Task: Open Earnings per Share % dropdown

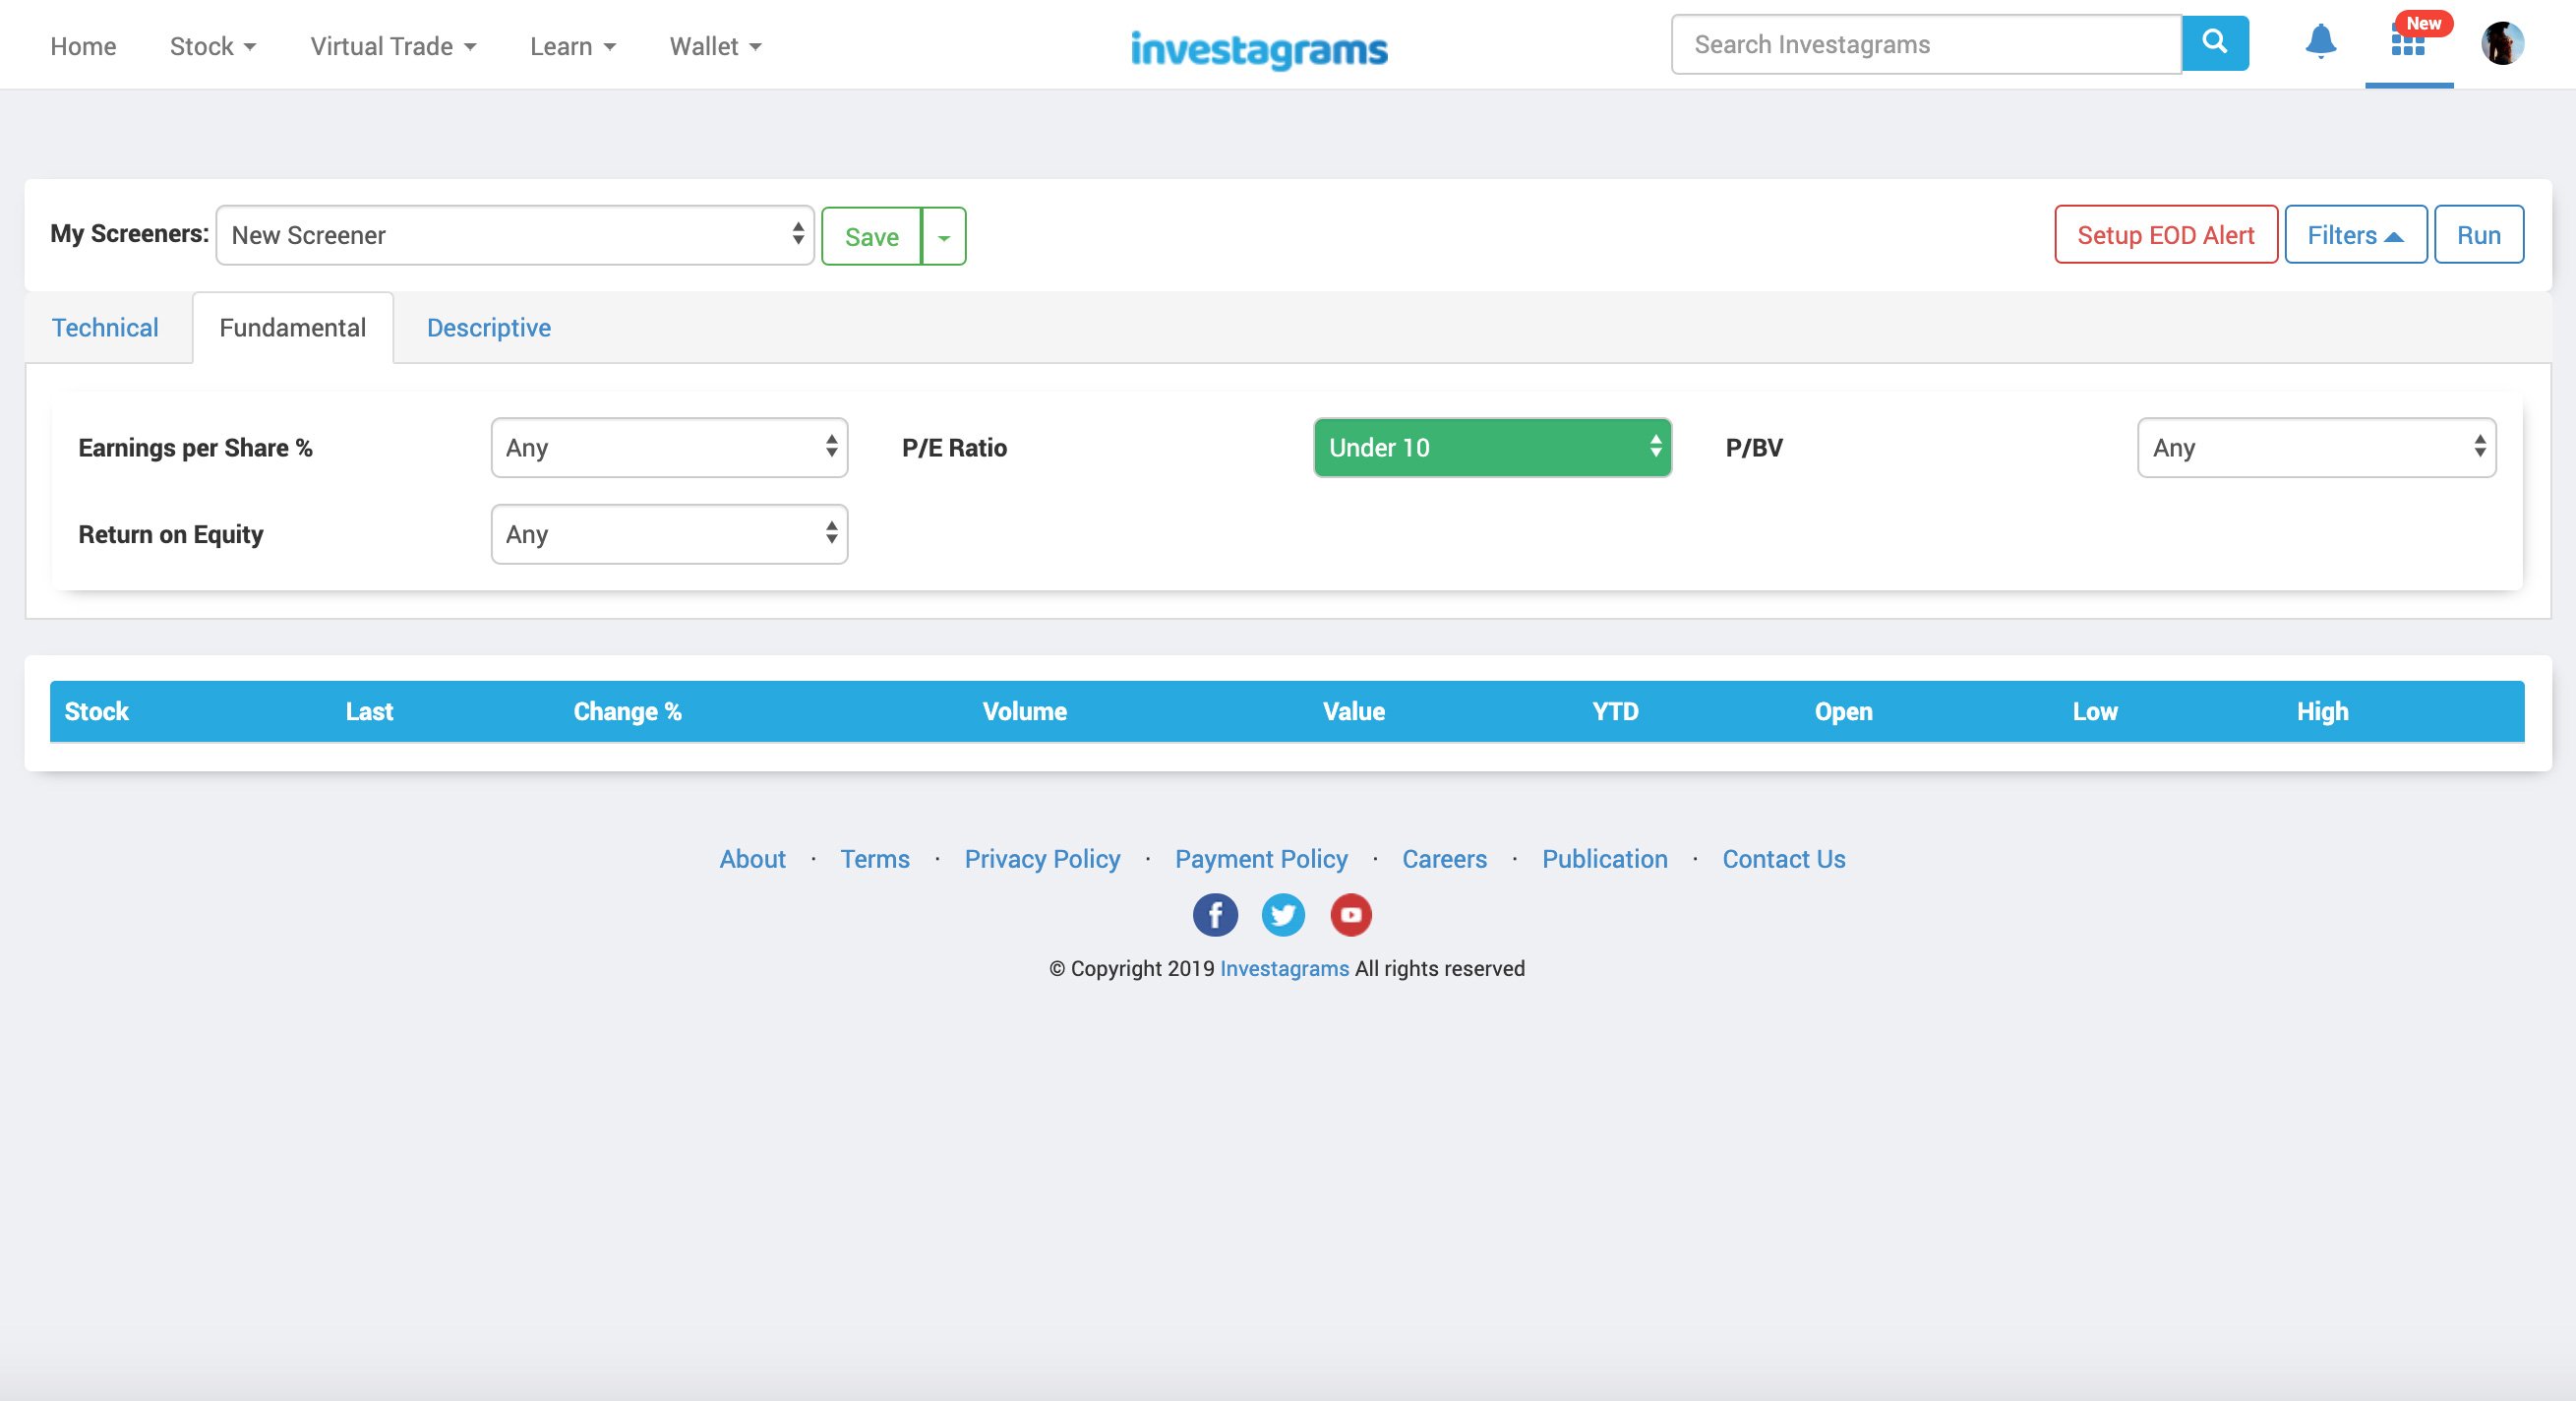Action: point(669,448)
